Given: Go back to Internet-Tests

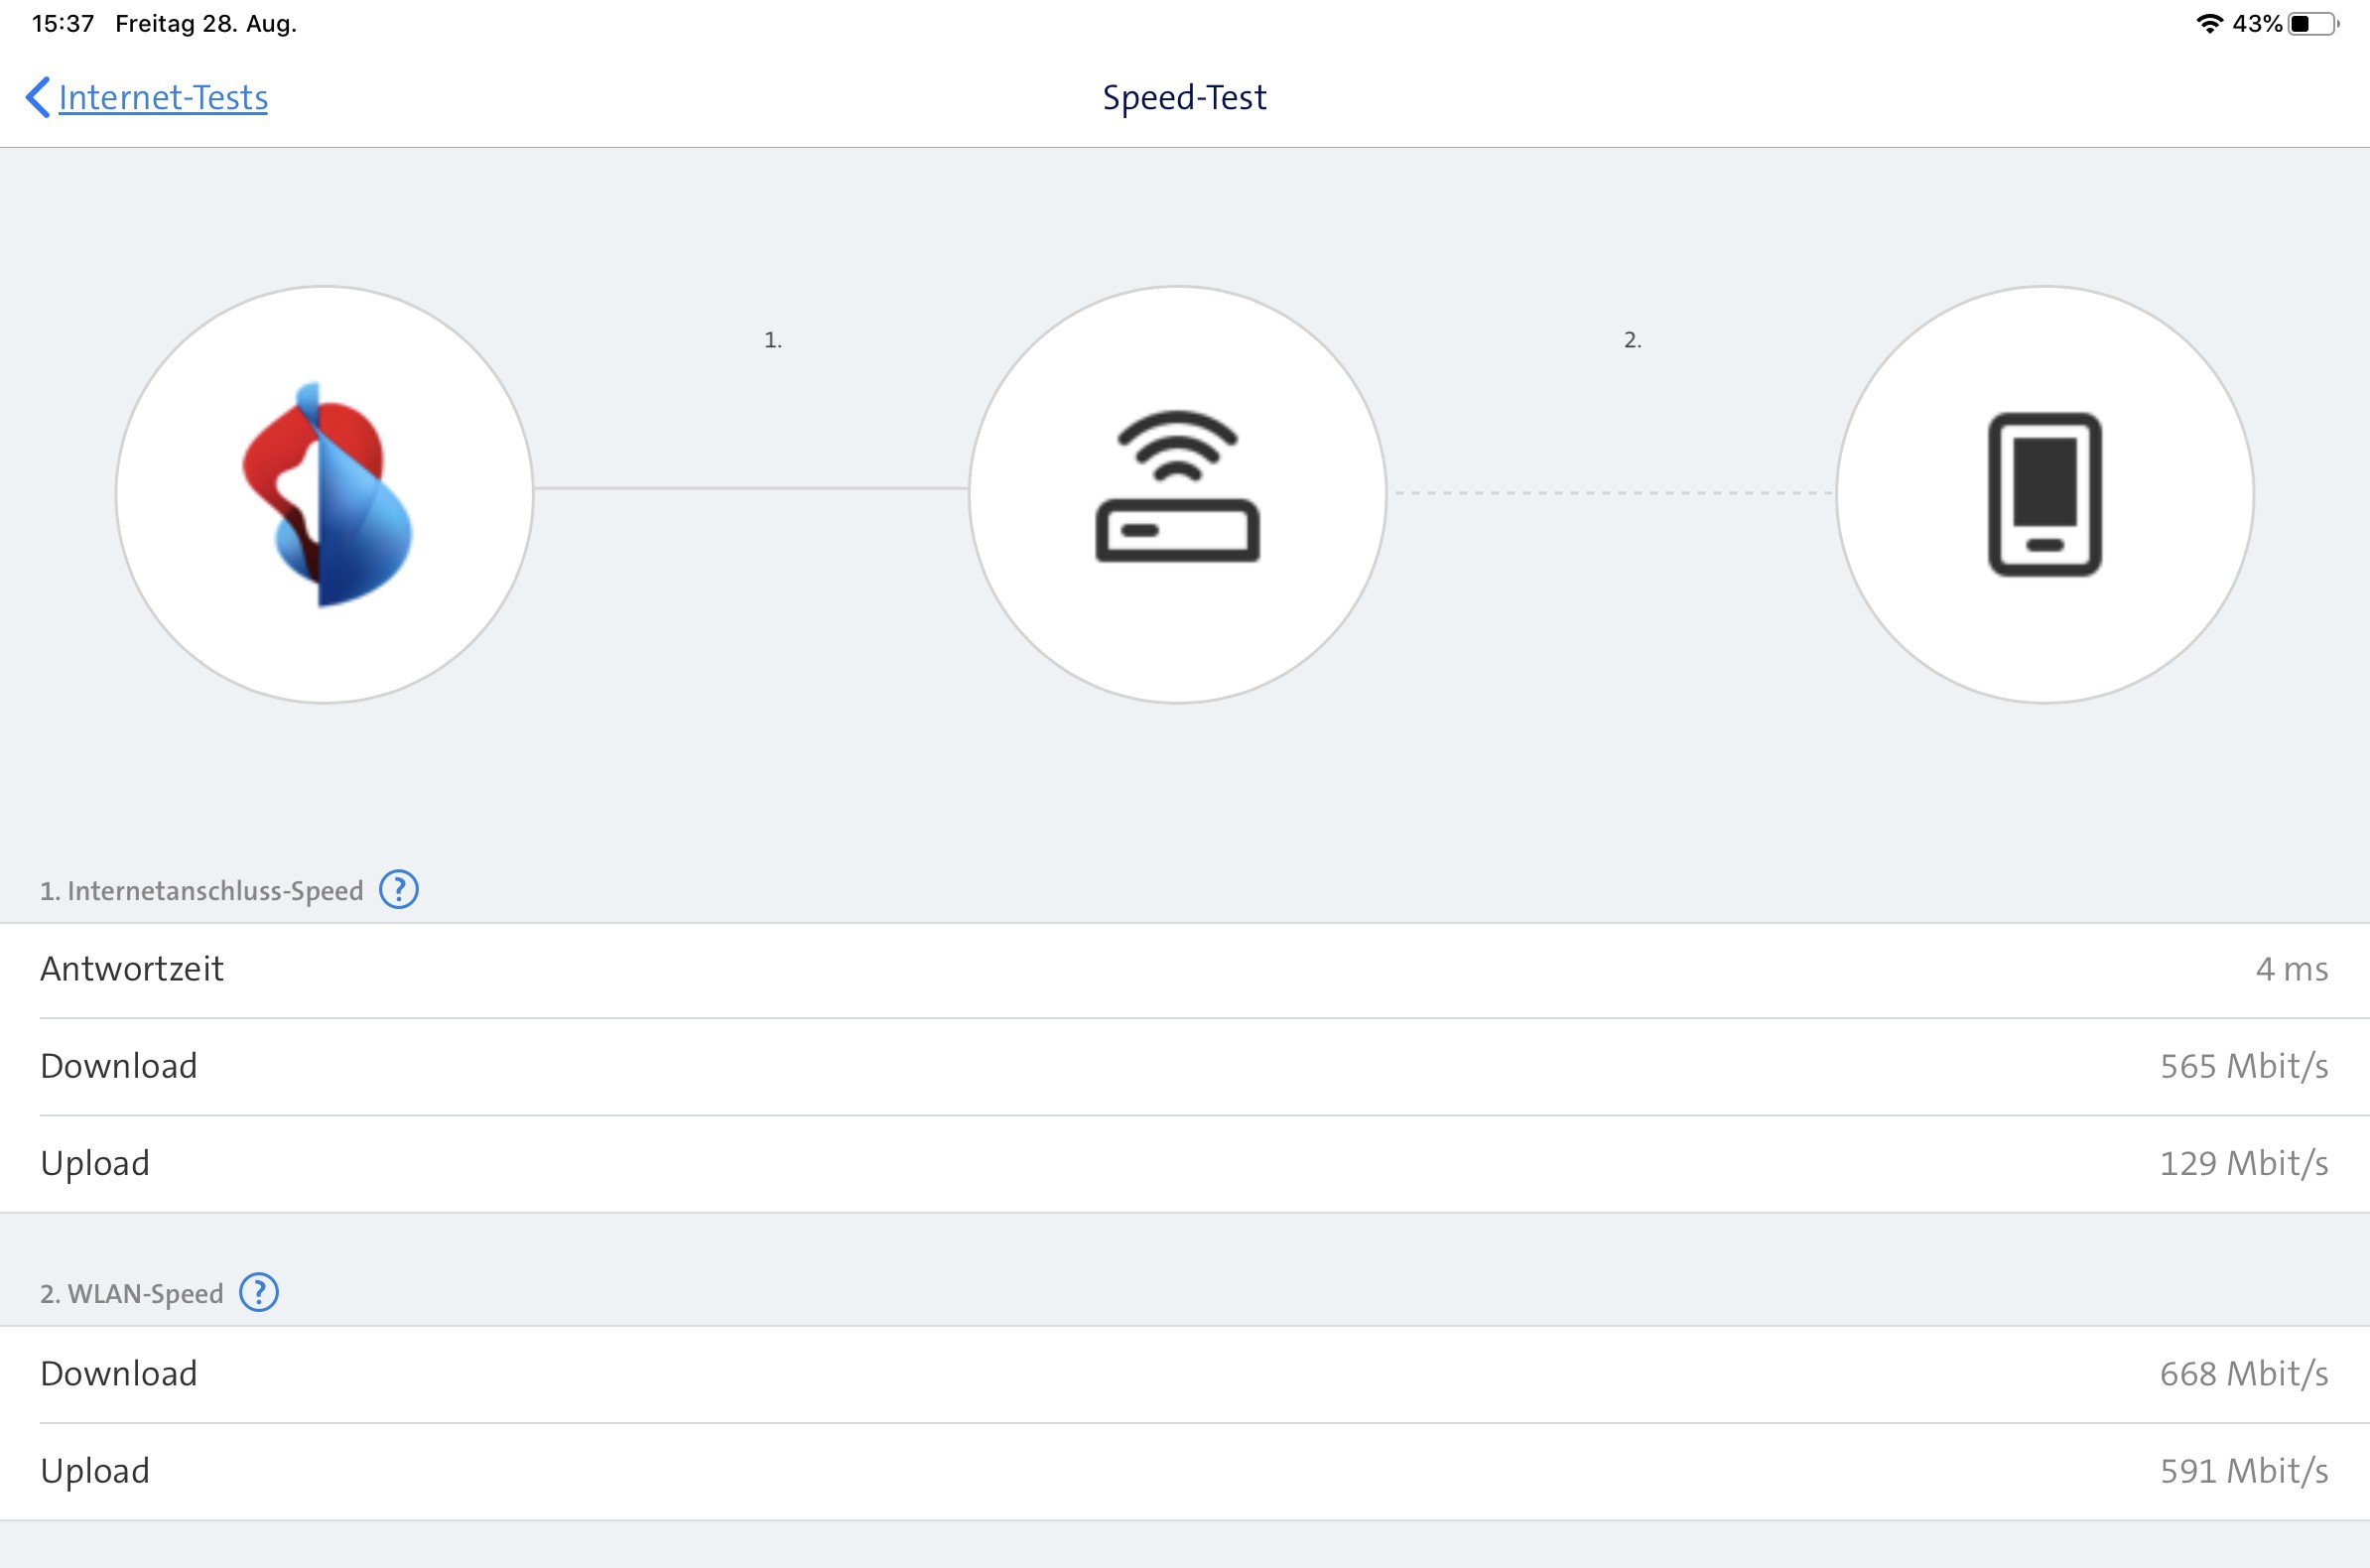Looking at the screenshot, I should click(163, 97).
